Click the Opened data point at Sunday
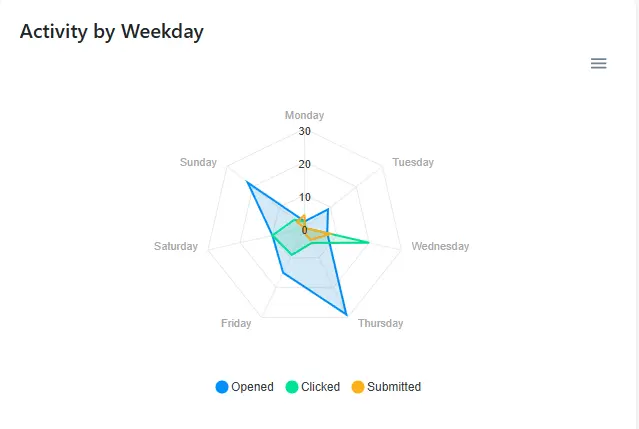The height and width of the screenshot is (429, 639). (x=247, y=182)
